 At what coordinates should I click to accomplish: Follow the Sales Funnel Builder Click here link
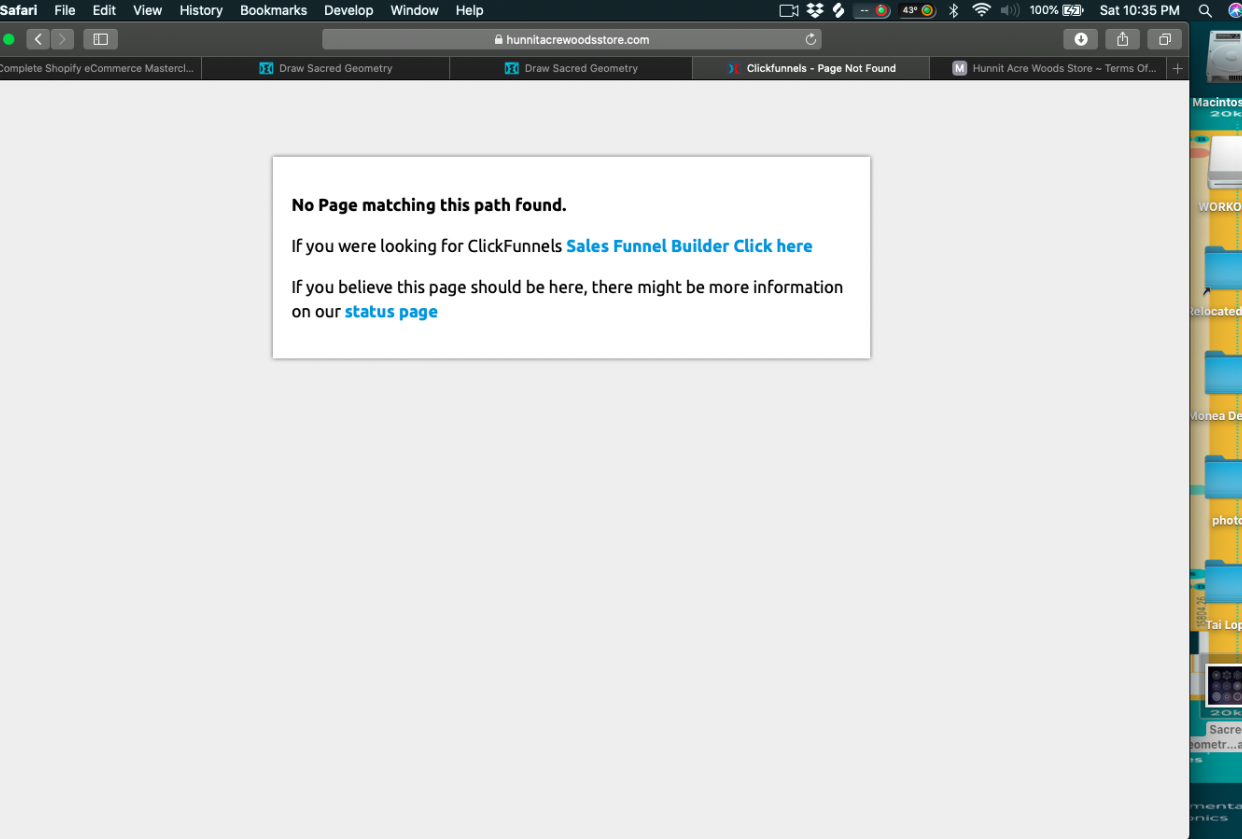pos(689,246)
